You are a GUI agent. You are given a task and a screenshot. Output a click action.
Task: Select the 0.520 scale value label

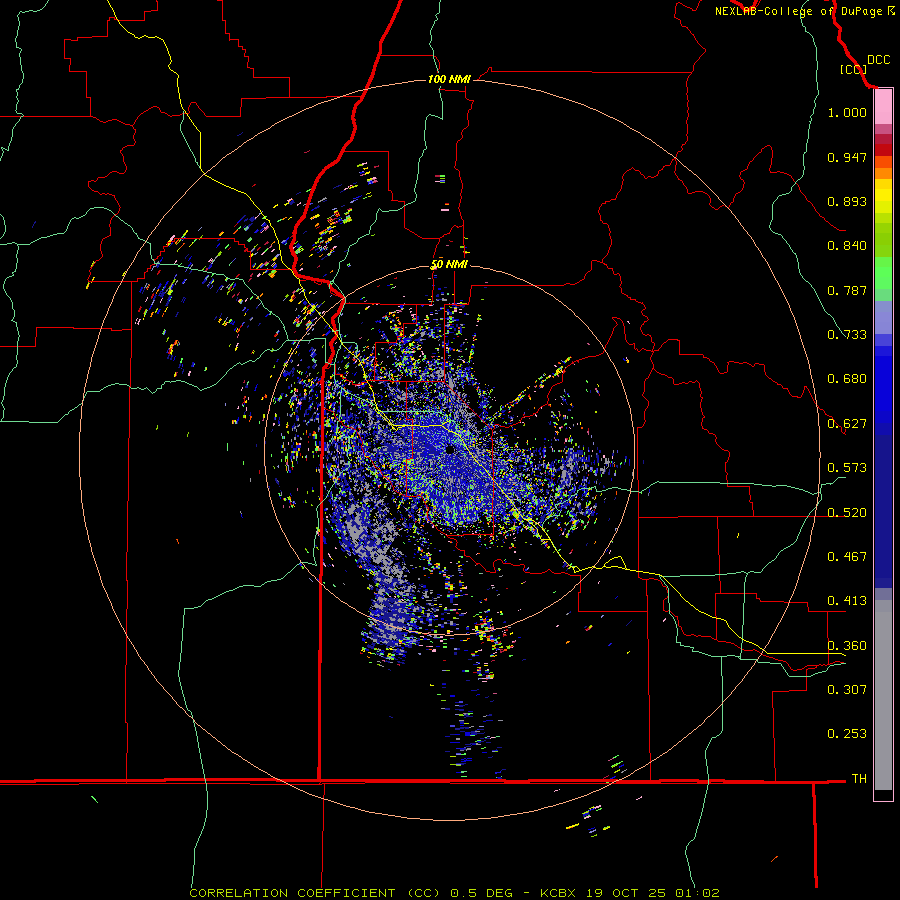pos(847,513)
